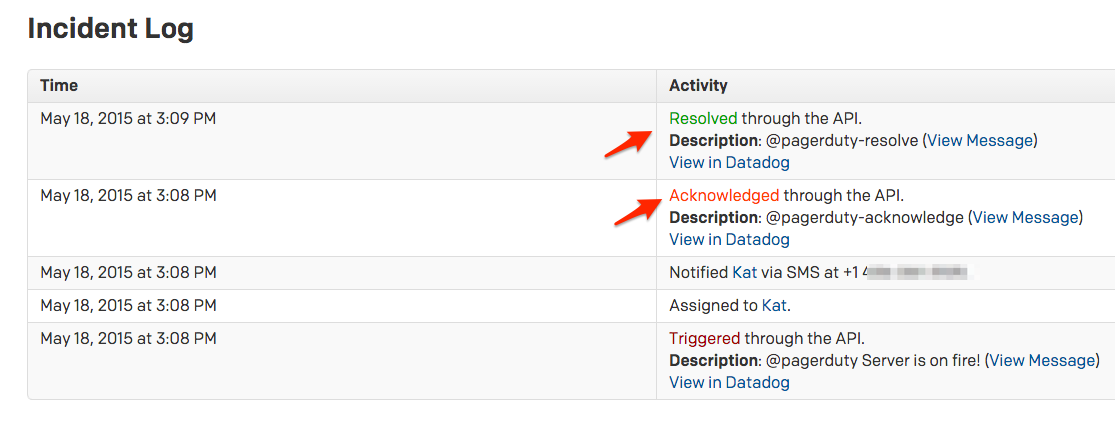Click the blurred SMS phone number
Viewport: 1115px width, 423px height.
918,272
